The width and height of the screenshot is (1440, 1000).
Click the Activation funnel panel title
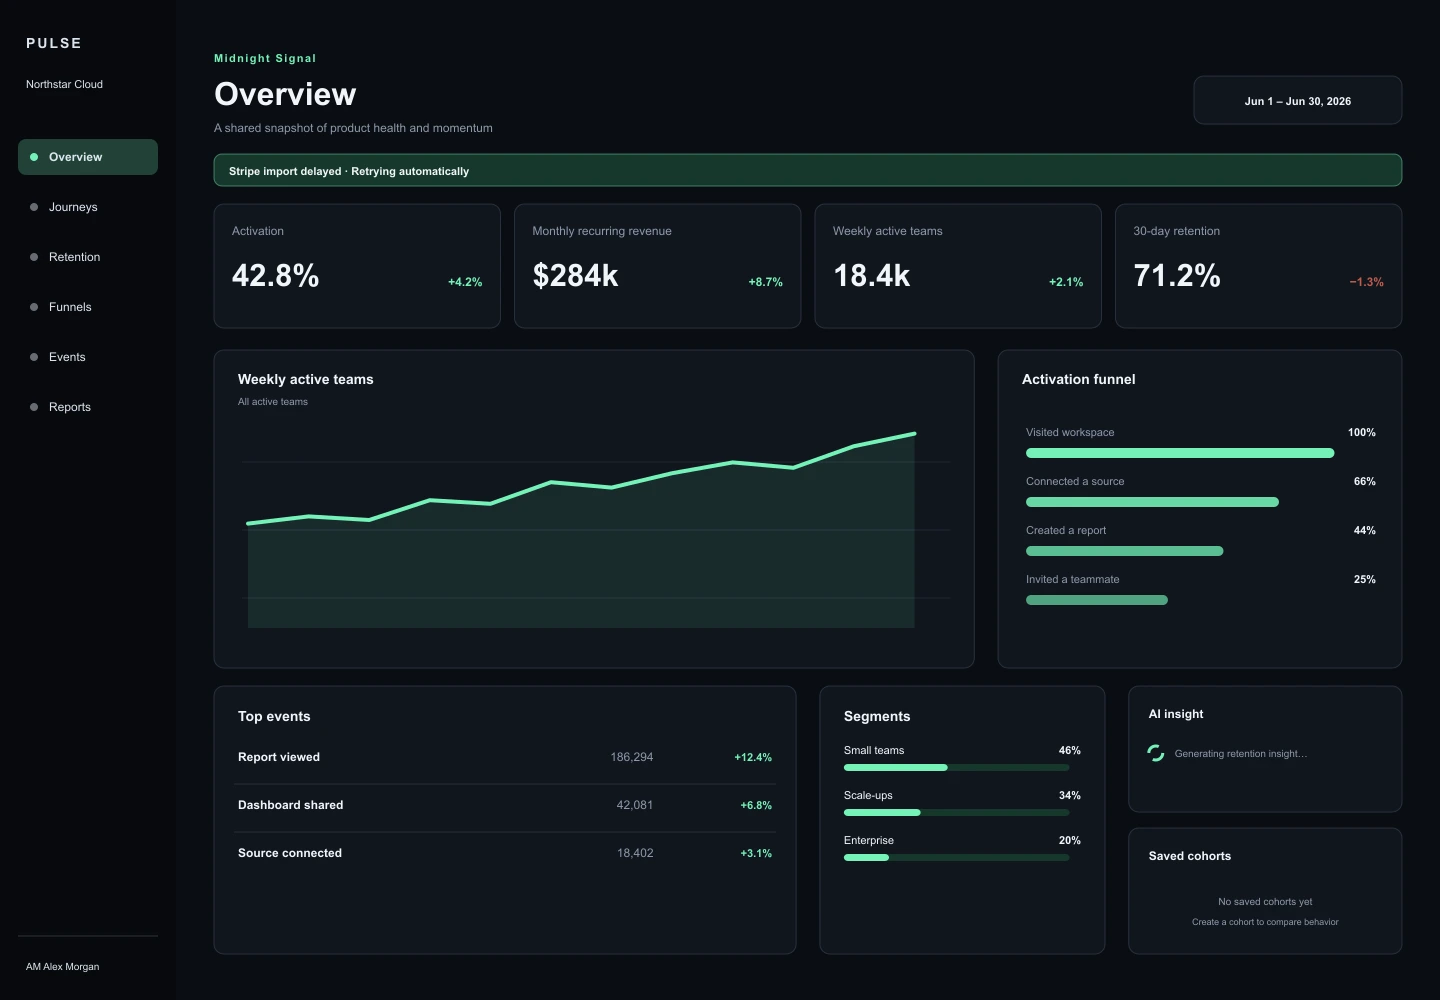[1078, 379]
